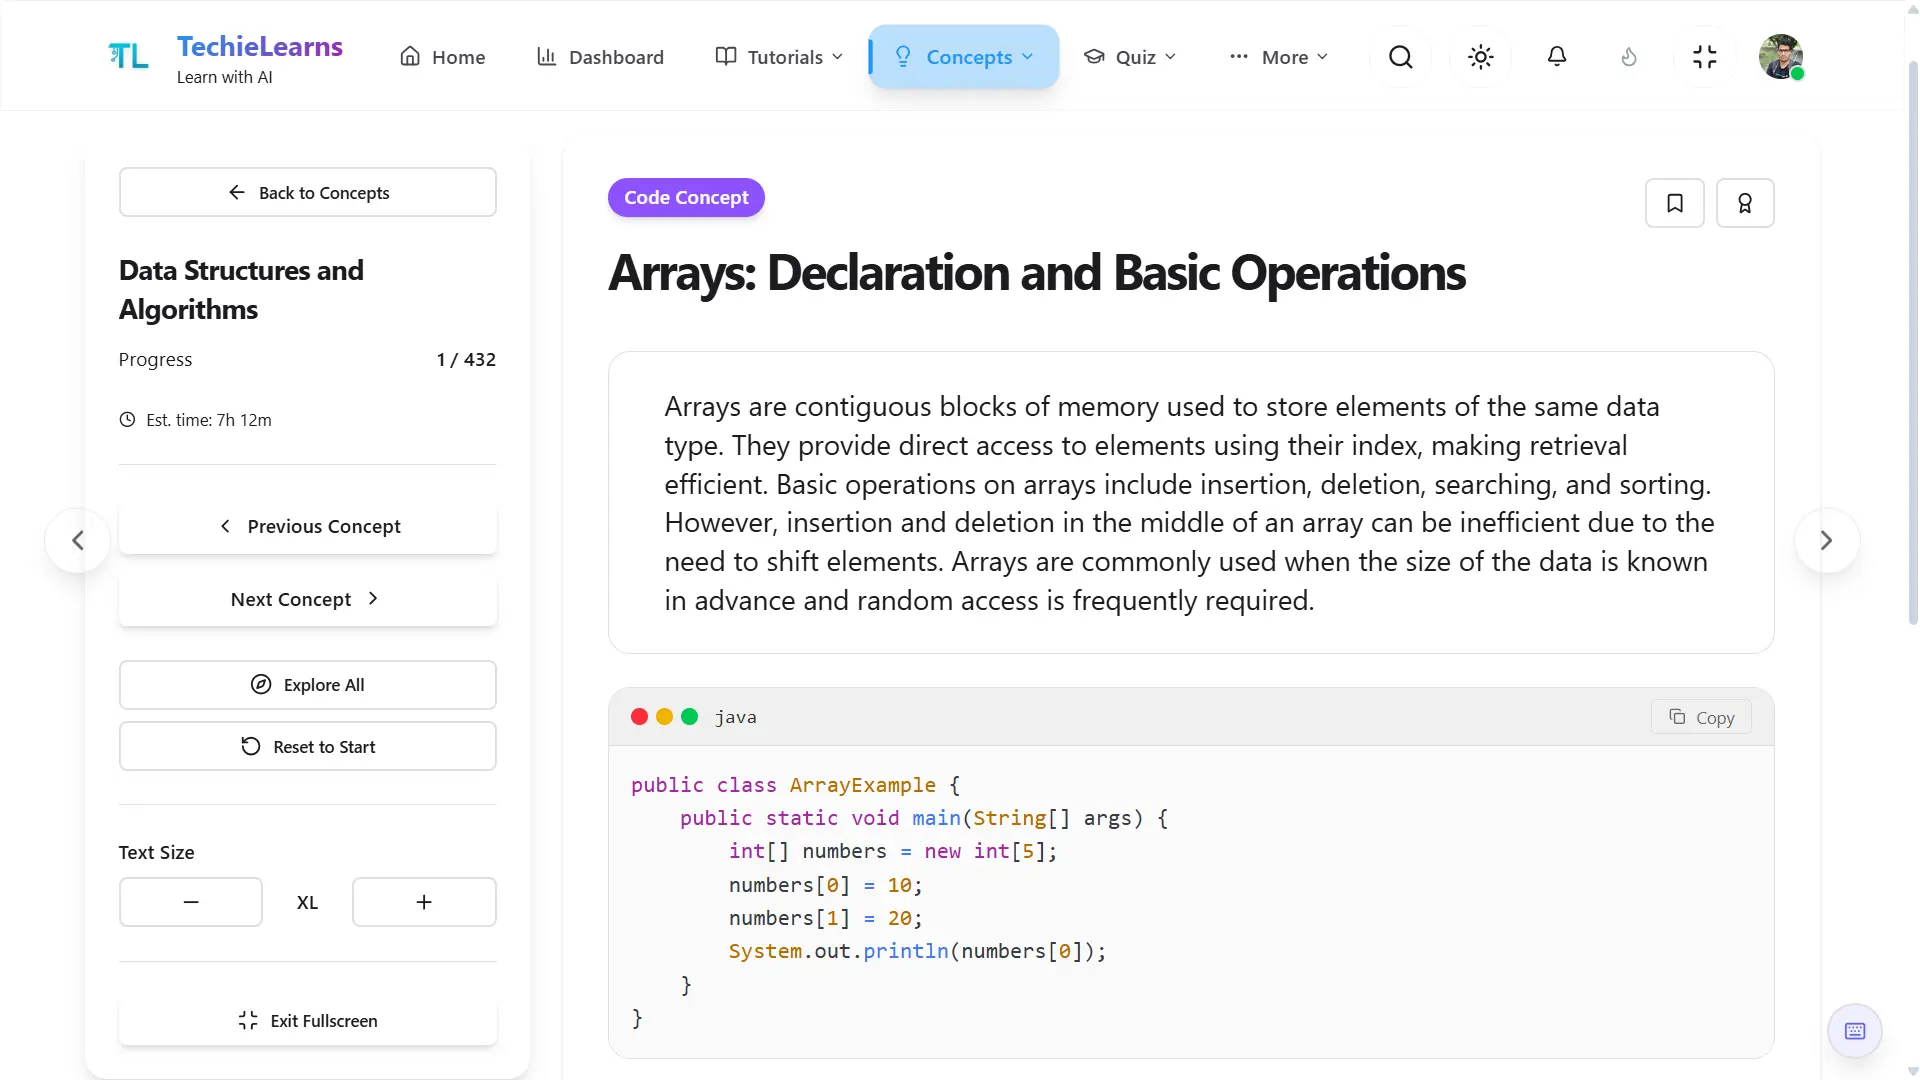Go to Next Concept
Viewport: 1920px width, 1080px height.
[308, 599]
